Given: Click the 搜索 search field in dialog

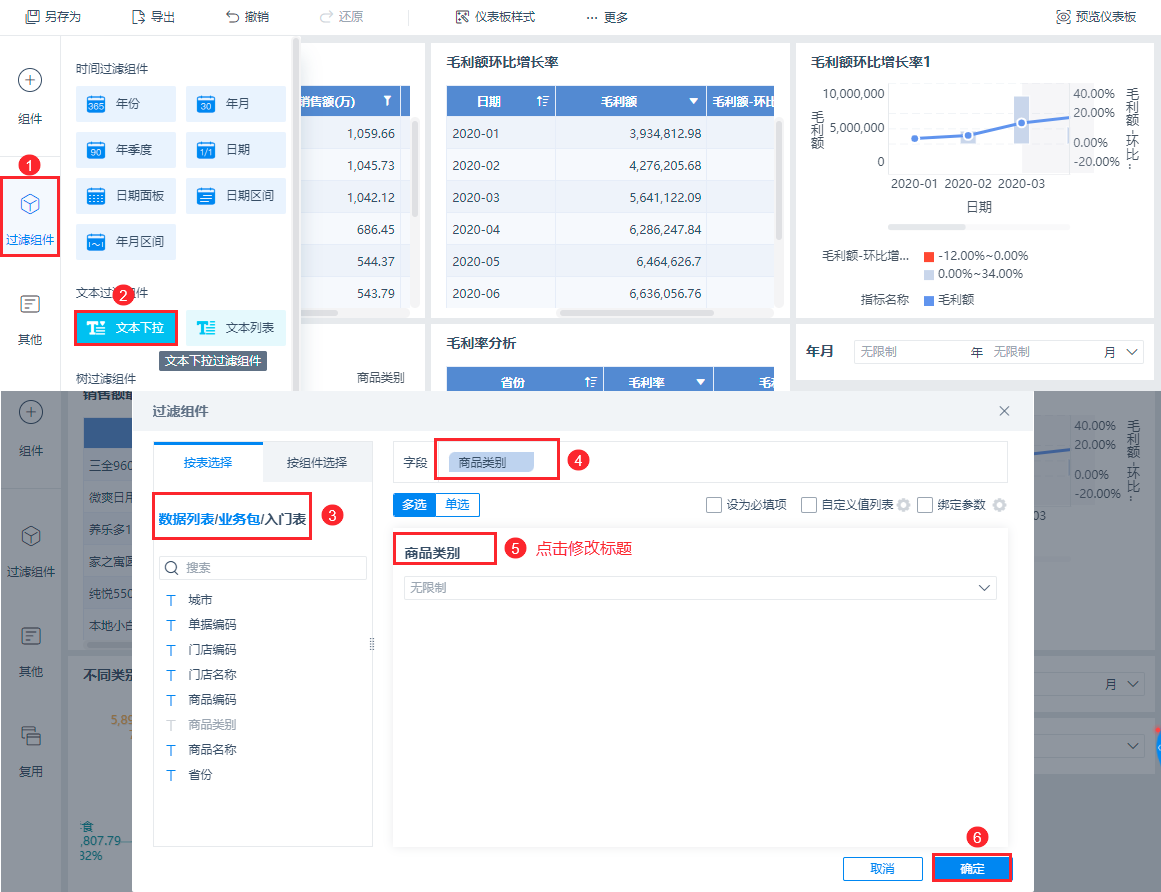Looking at the screenshot, I should (263, 568).
